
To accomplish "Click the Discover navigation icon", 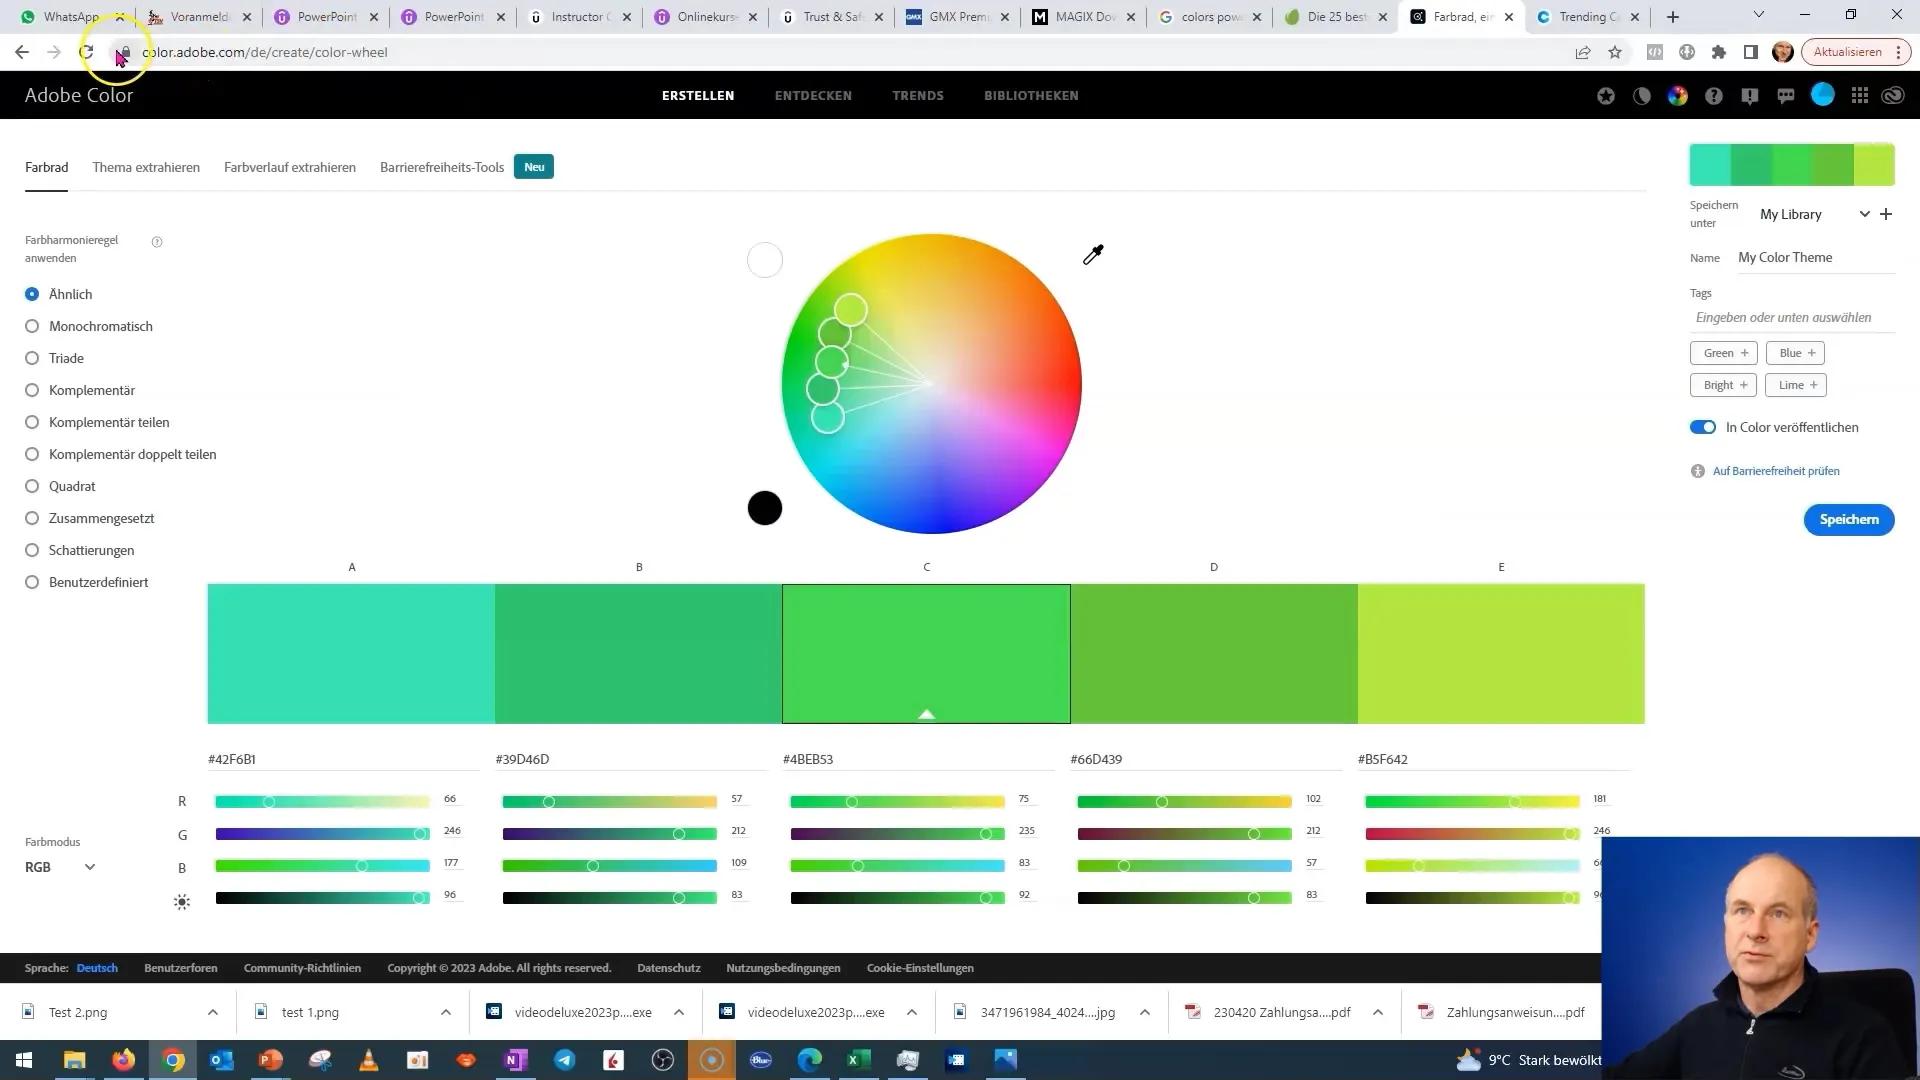I will click(x=814, y=95).
